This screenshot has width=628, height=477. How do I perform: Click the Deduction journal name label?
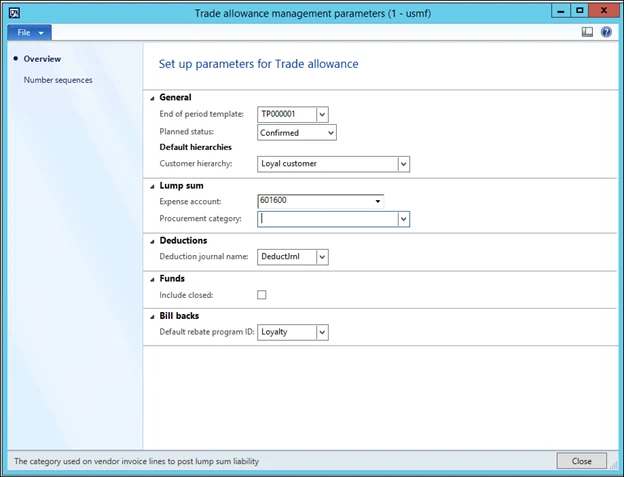pos(204,257)
